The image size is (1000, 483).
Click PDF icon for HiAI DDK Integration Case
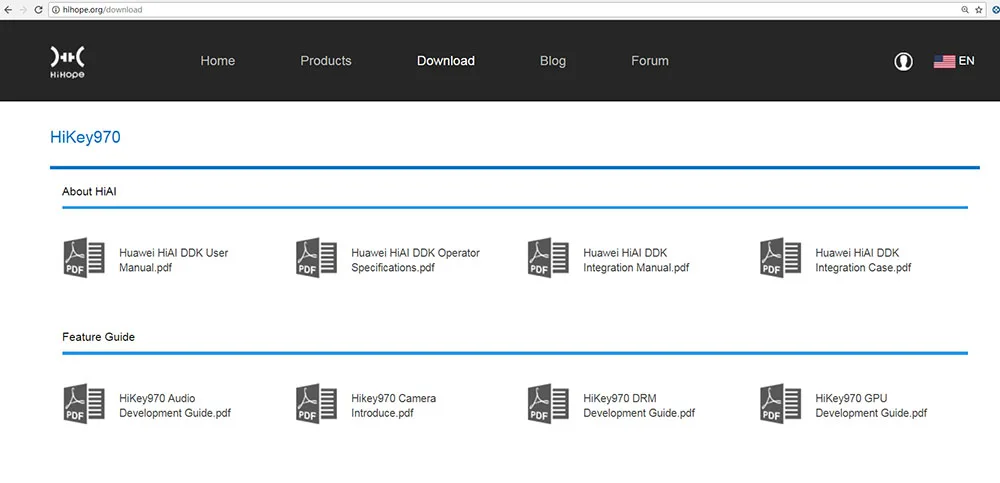coord(781,258)
